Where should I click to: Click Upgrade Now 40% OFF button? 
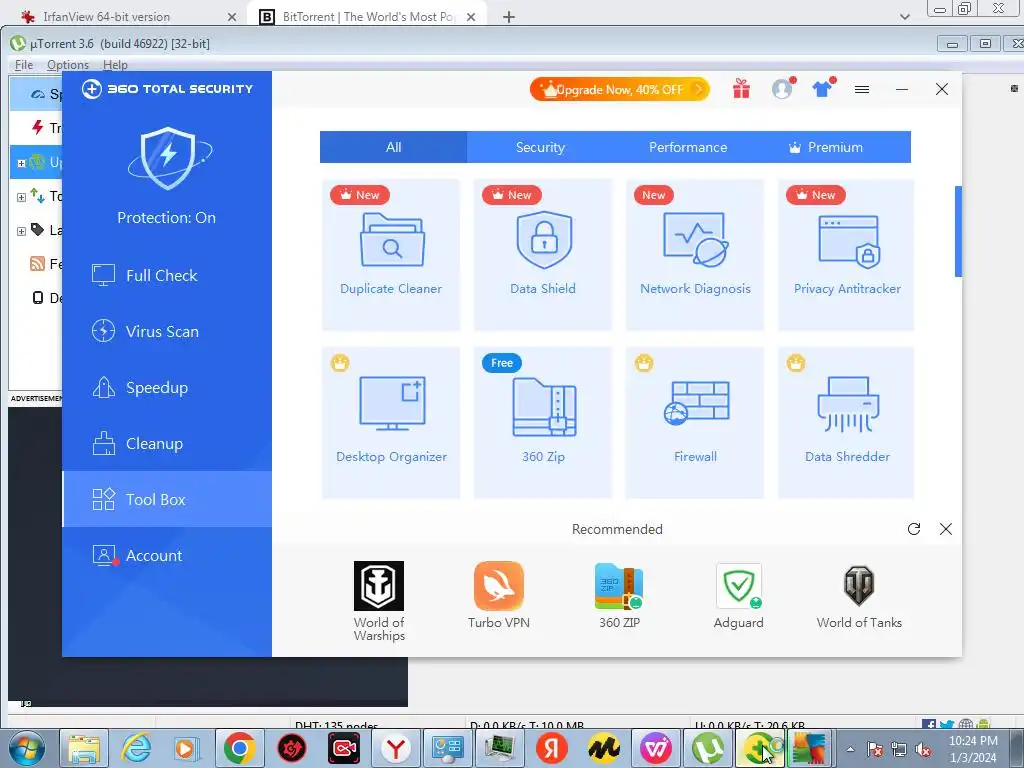click(619, 89)
